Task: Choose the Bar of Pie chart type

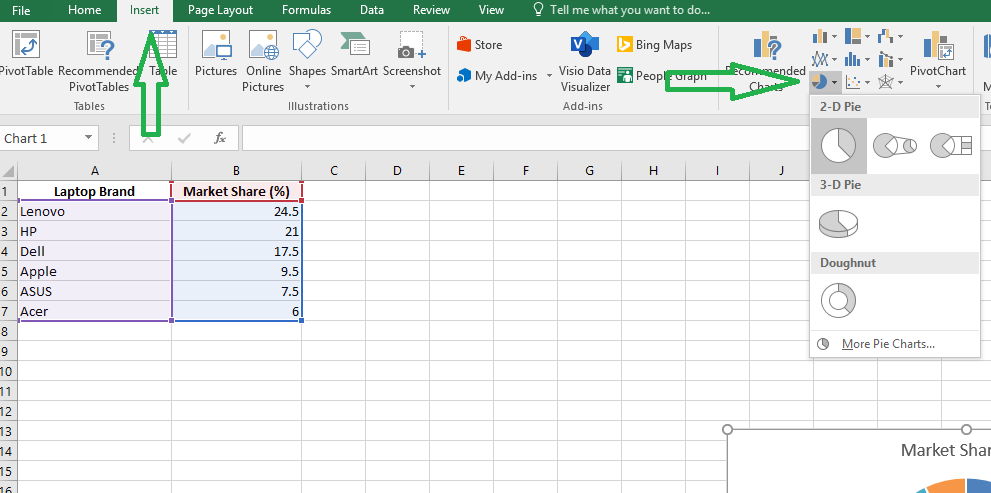Action: 950,146
